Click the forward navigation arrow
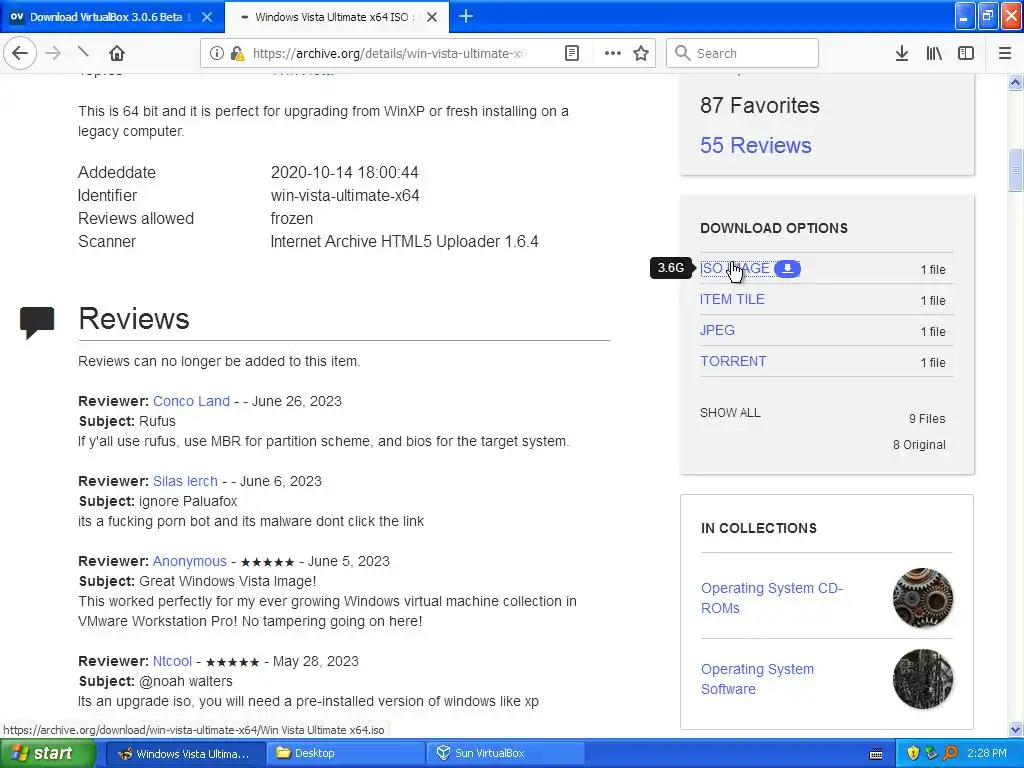Screen dimensions: 1024x768 (53, 53)
